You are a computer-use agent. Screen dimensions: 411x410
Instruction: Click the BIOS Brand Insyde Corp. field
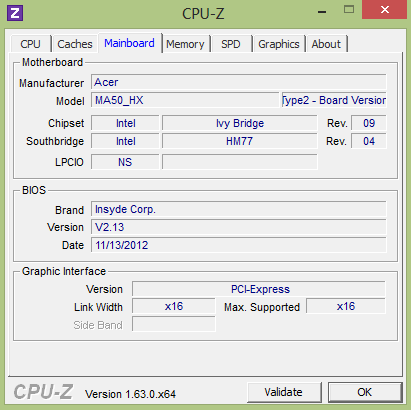(x=239, y=209)
